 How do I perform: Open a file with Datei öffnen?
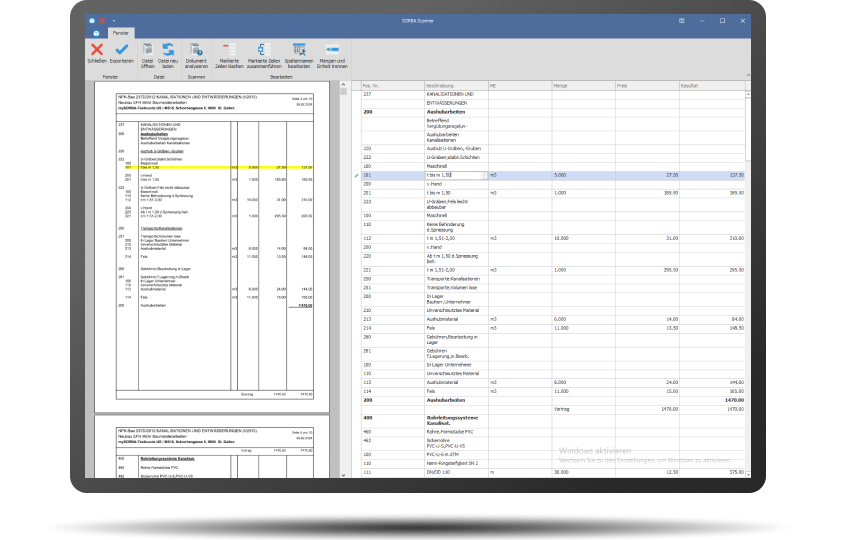147,50
